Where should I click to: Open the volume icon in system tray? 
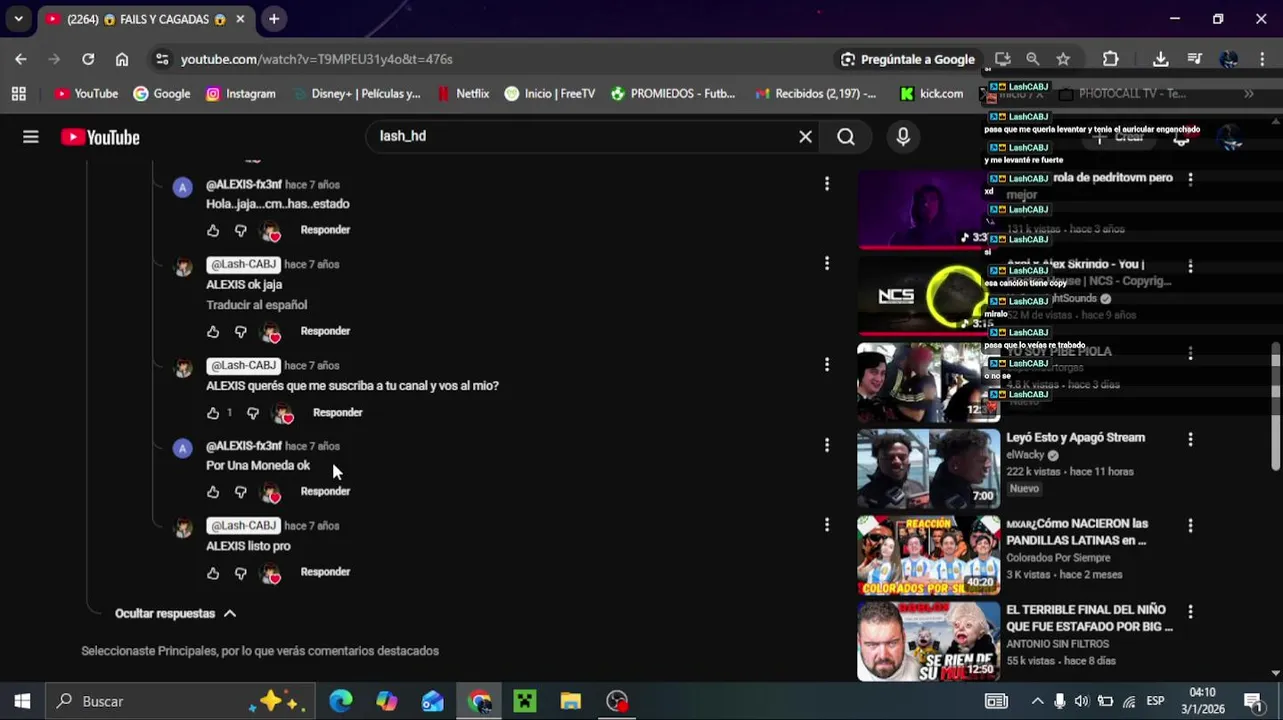[1082, 701]
